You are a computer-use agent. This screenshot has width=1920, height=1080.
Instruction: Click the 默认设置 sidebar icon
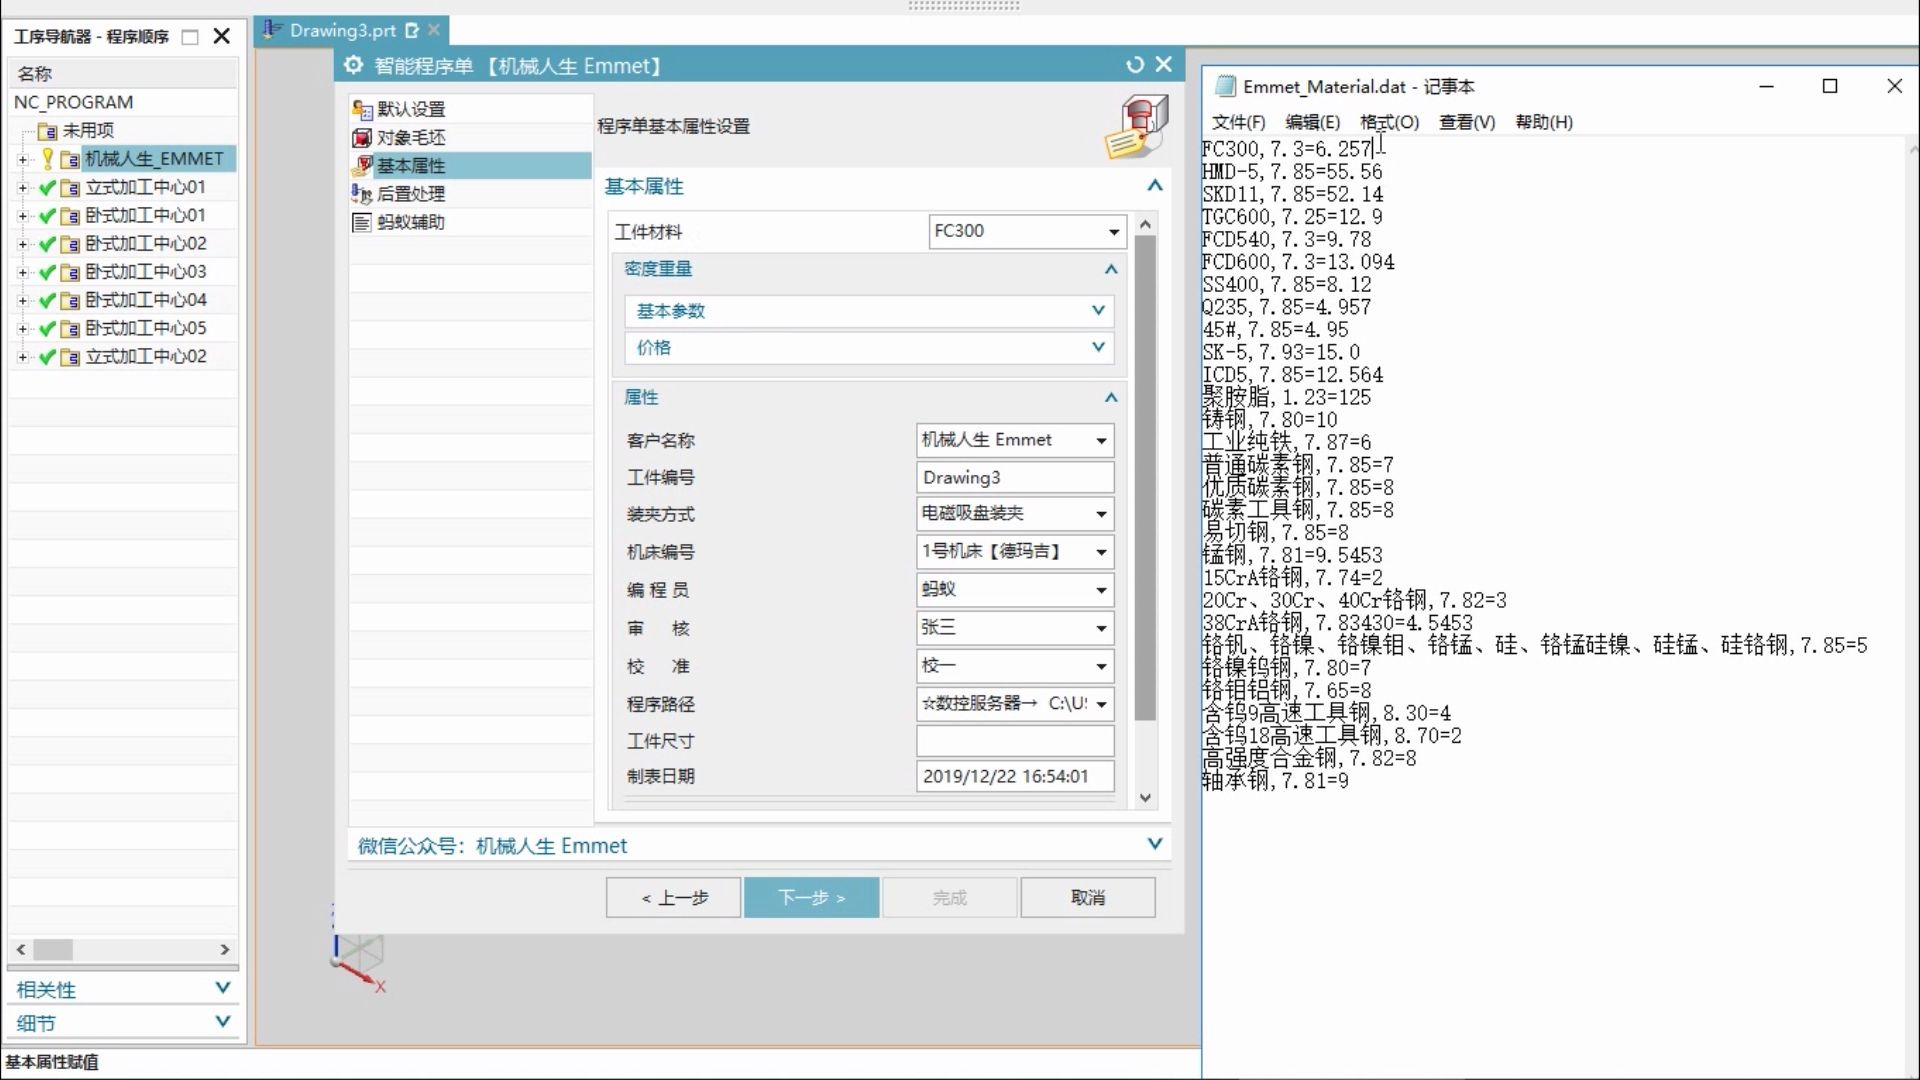coord(362,109)
